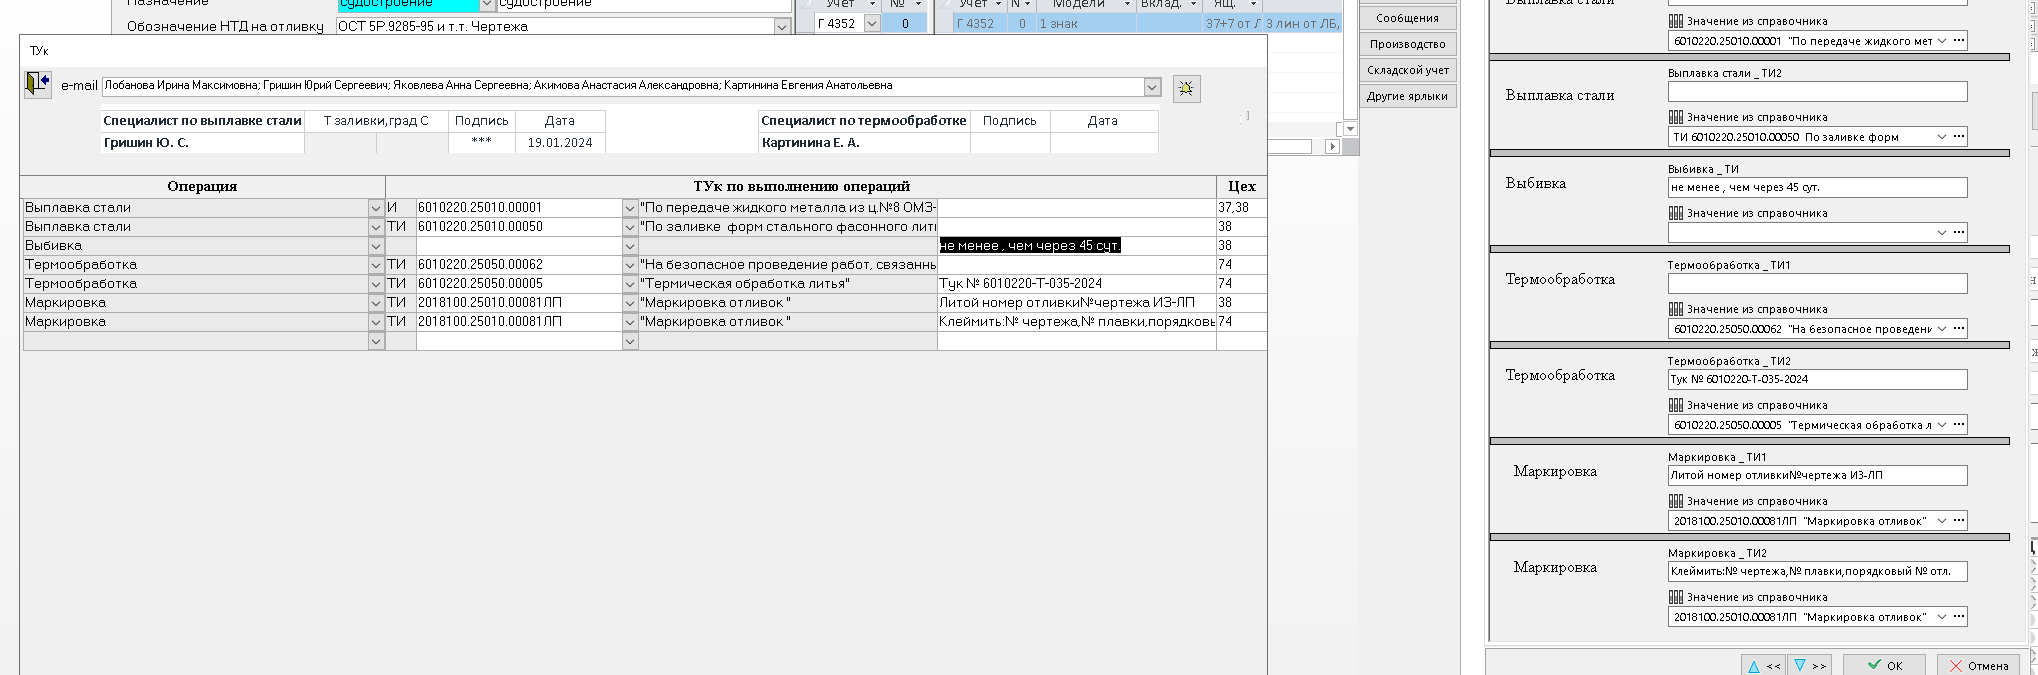Click the Операция column header
The image size is (2038, 675).
203,186
